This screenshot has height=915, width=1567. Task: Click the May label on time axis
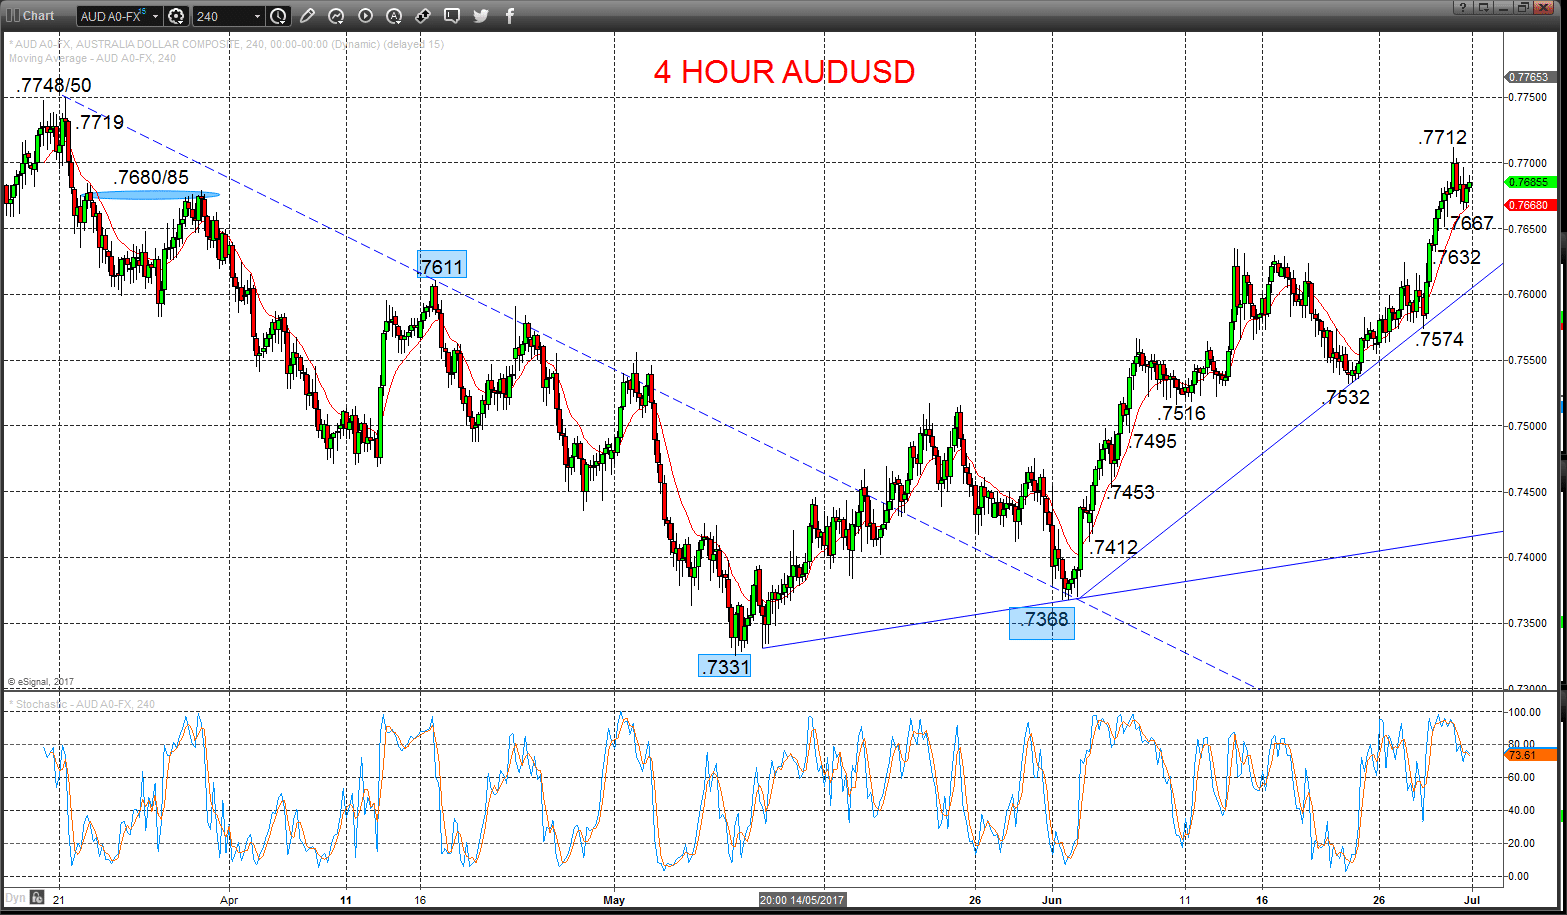(x=614, y=900)
